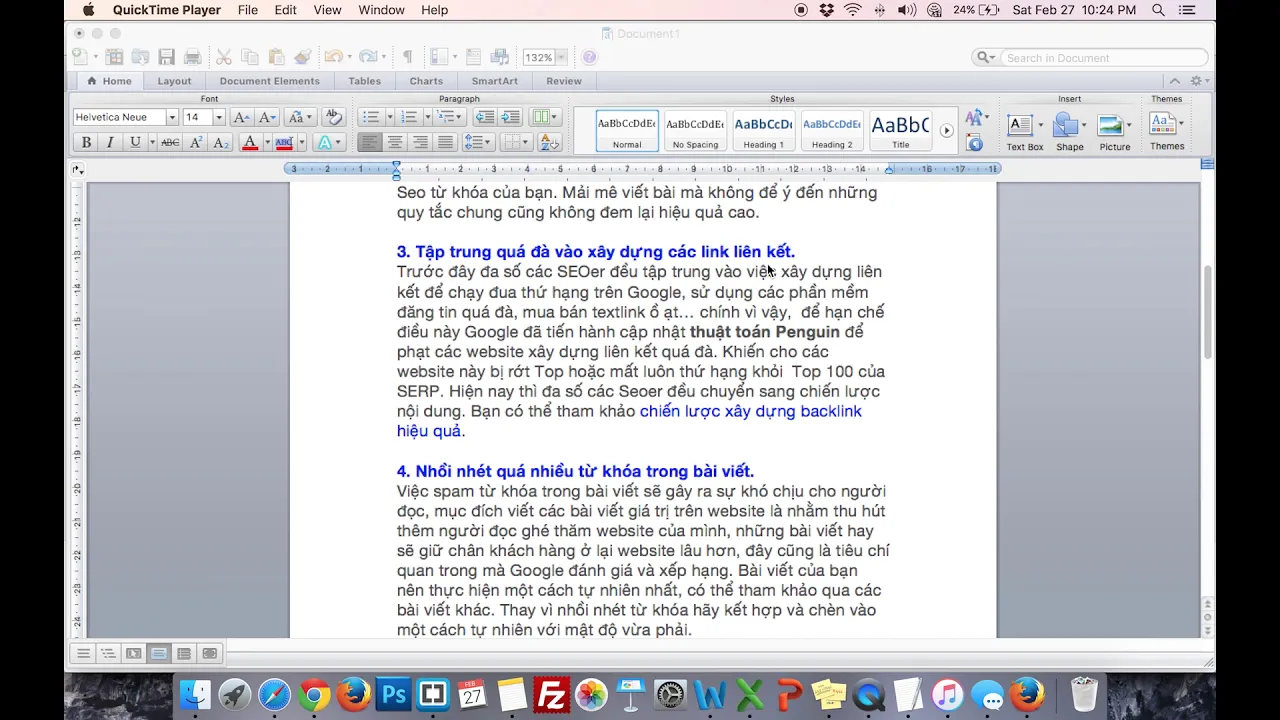Viewport: 1280px width, 720px height.
Task: Click the Paste clipboard icon
Action: (x=276, y=57)
